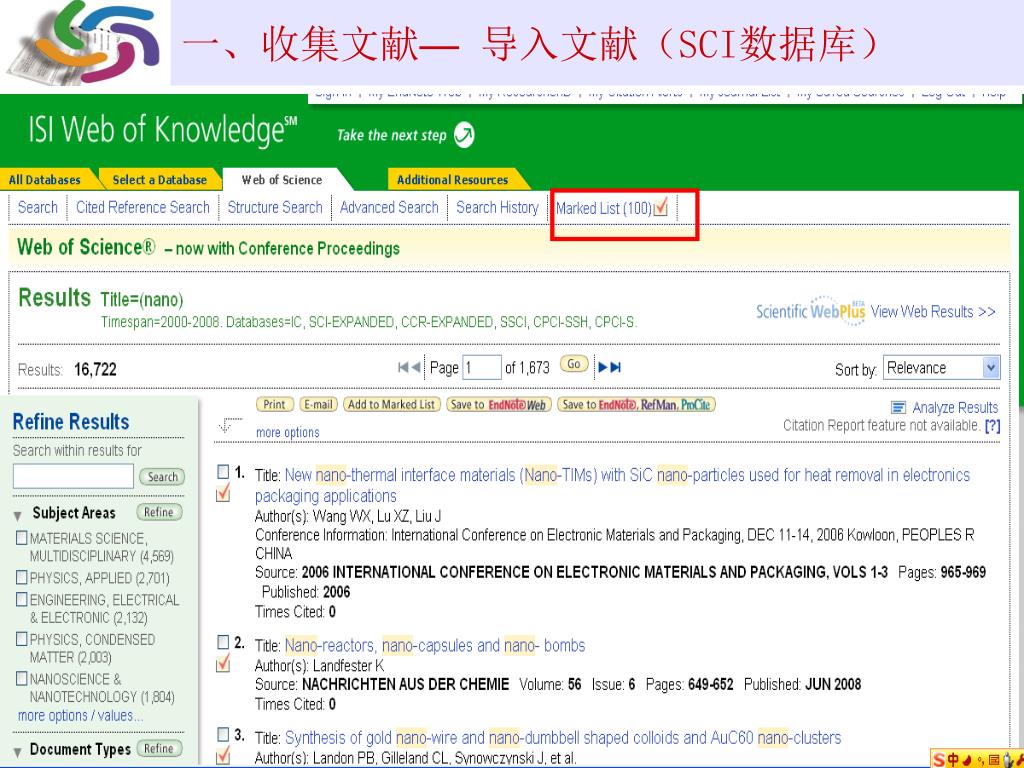Click source NACHRICHTEN AUS DER CHEMIE text

pyautogui.click(x=406, y=684)
